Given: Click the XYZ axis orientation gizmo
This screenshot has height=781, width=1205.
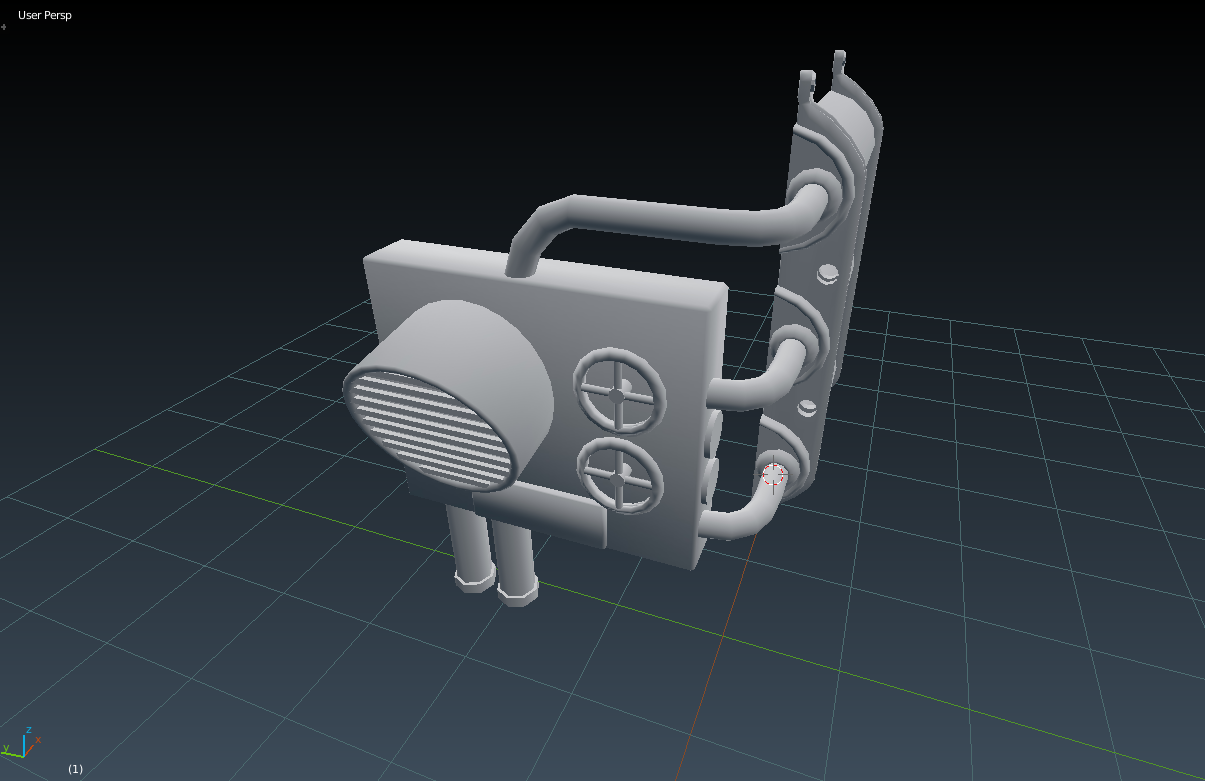Looking at the screenshot, I should click(x=22, y=743).
